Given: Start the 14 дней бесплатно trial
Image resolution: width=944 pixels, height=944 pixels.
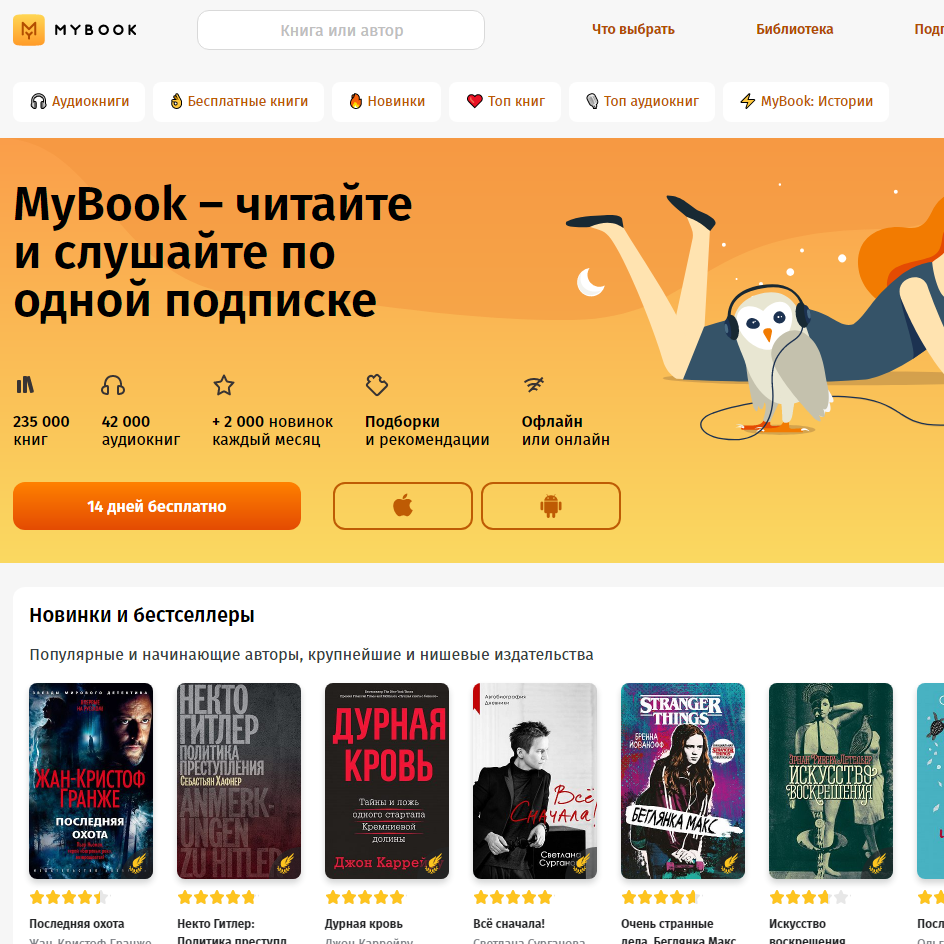Looking at the screenshot, I should pos(157,506).
